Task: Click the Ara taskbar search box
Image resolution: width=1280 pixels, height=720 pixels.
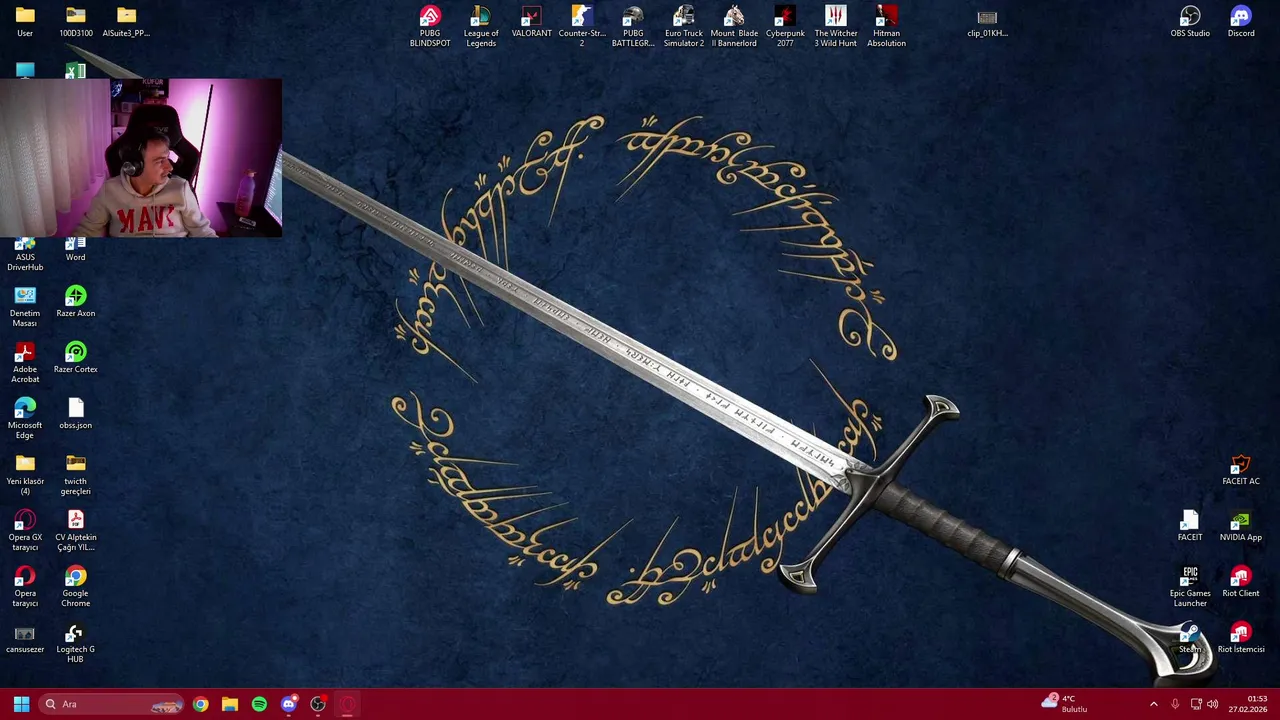Action: click(x=112, y=704)
